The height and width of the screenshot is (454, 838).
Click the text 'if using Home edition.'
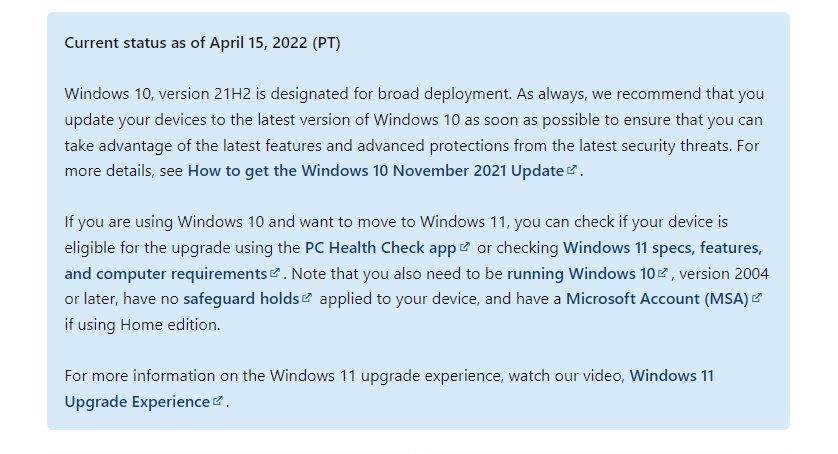pyautogui.click(x=142, y=325)
